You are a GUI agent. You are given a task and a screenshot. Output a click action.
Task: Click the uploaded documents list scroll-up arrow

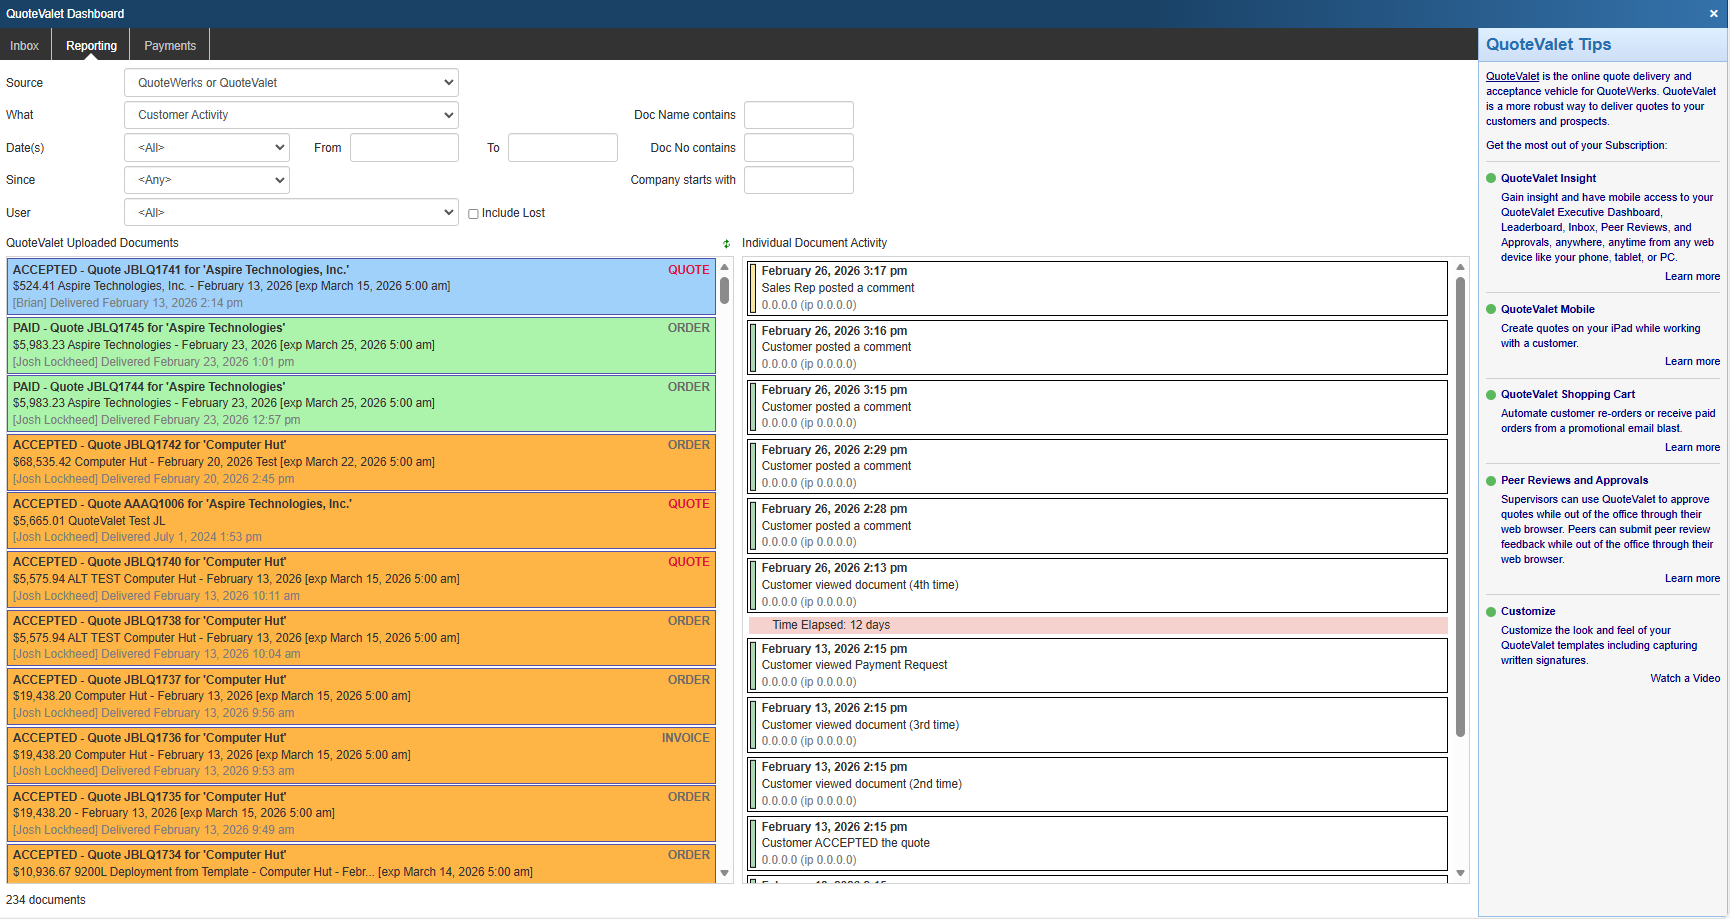[724, 268]
